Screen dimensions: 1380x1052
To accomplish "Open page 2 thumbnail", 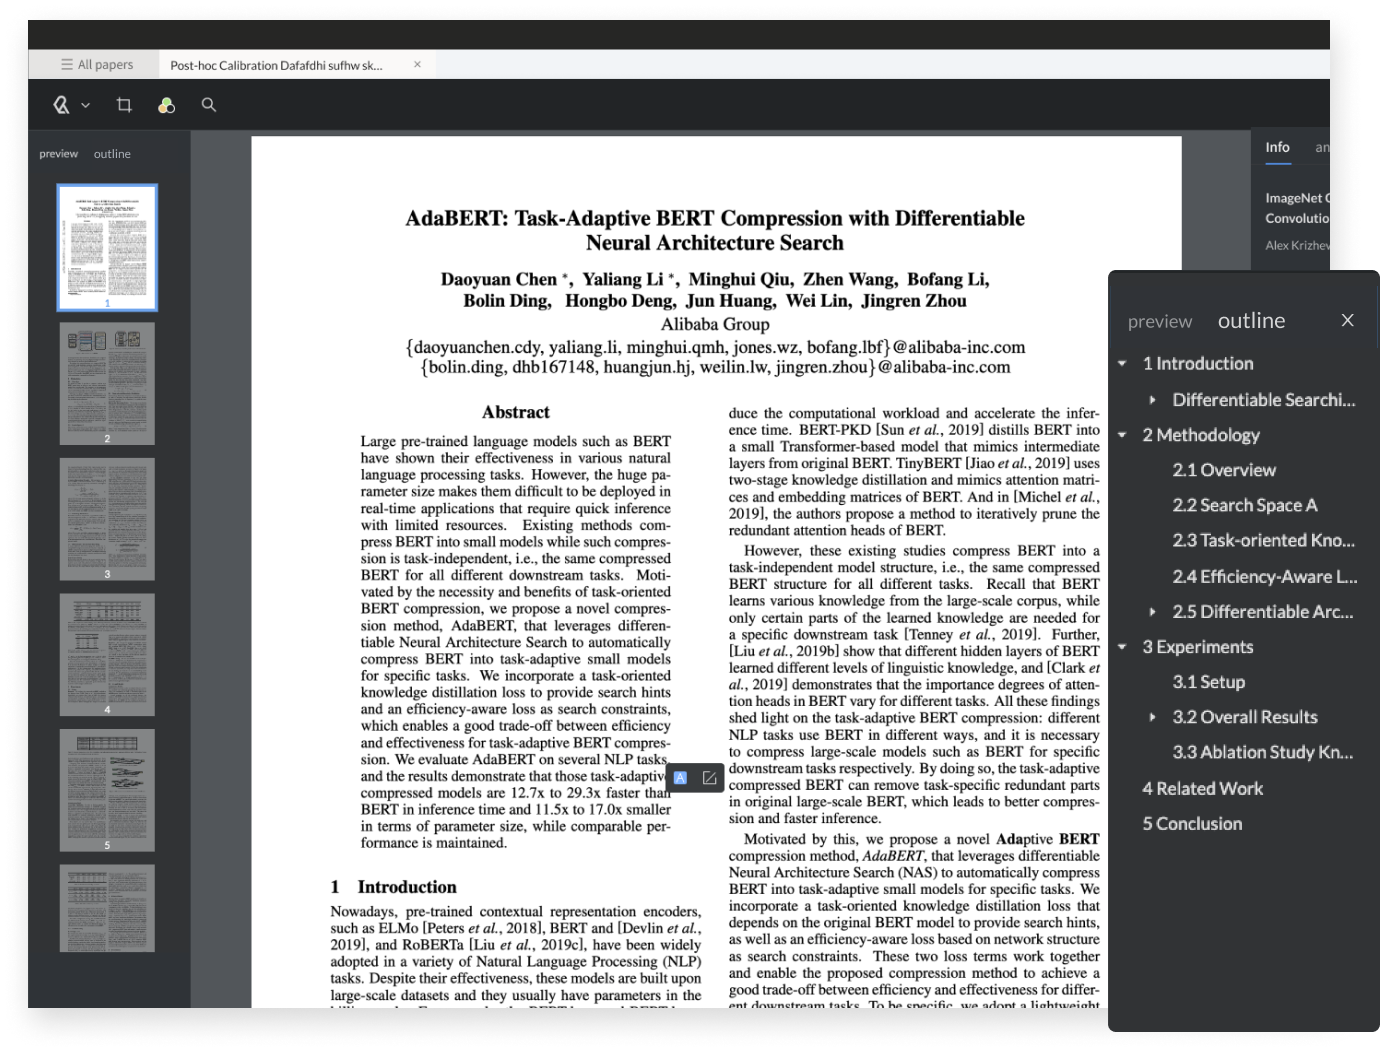I will 107,383.
